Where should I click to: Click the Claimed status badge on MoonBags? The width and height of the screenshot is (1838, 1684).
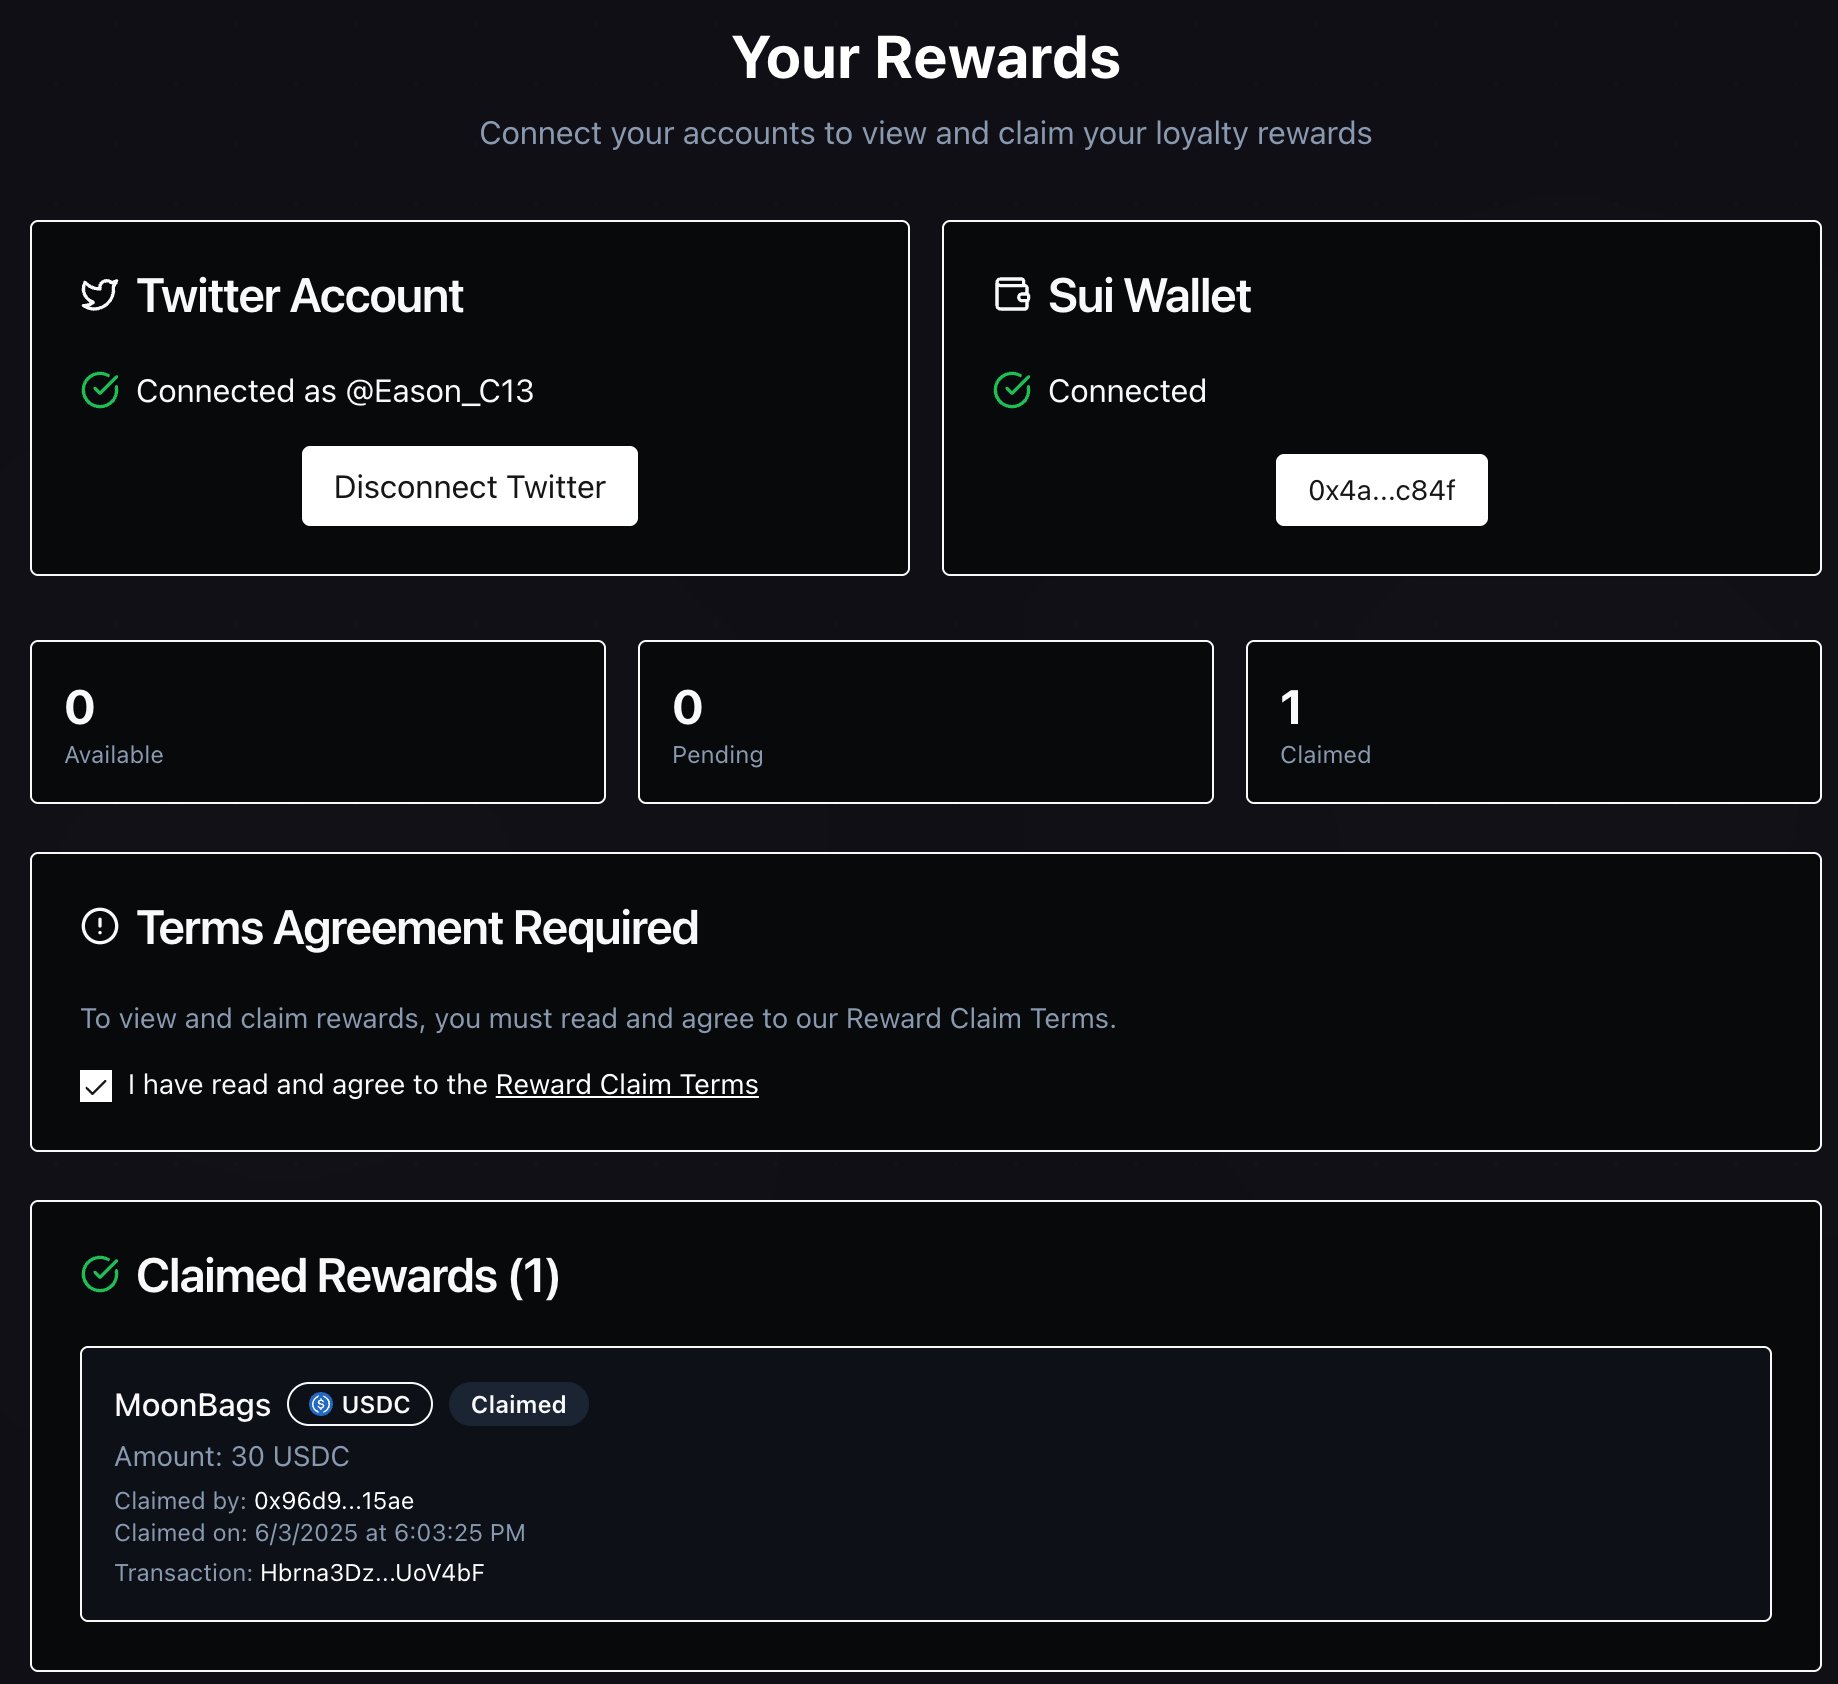518,1404
